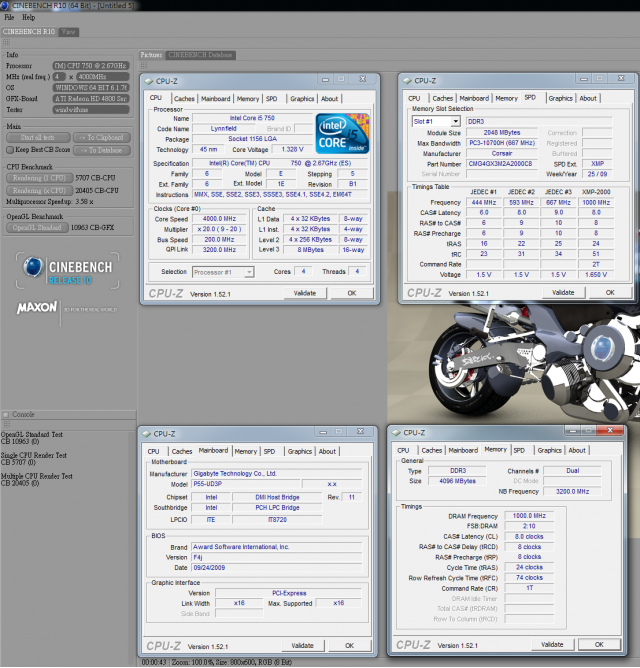Image resolution: width=640 pixels, height=668 pixels.
Task: Minimize the SPD CPU-Z window
Action: 584,79
